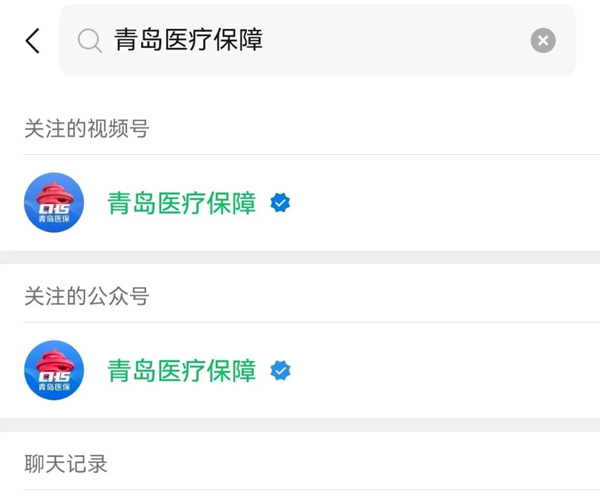
Task: Select the 聊天记录 section header
Action: click(x=66, y=464)
